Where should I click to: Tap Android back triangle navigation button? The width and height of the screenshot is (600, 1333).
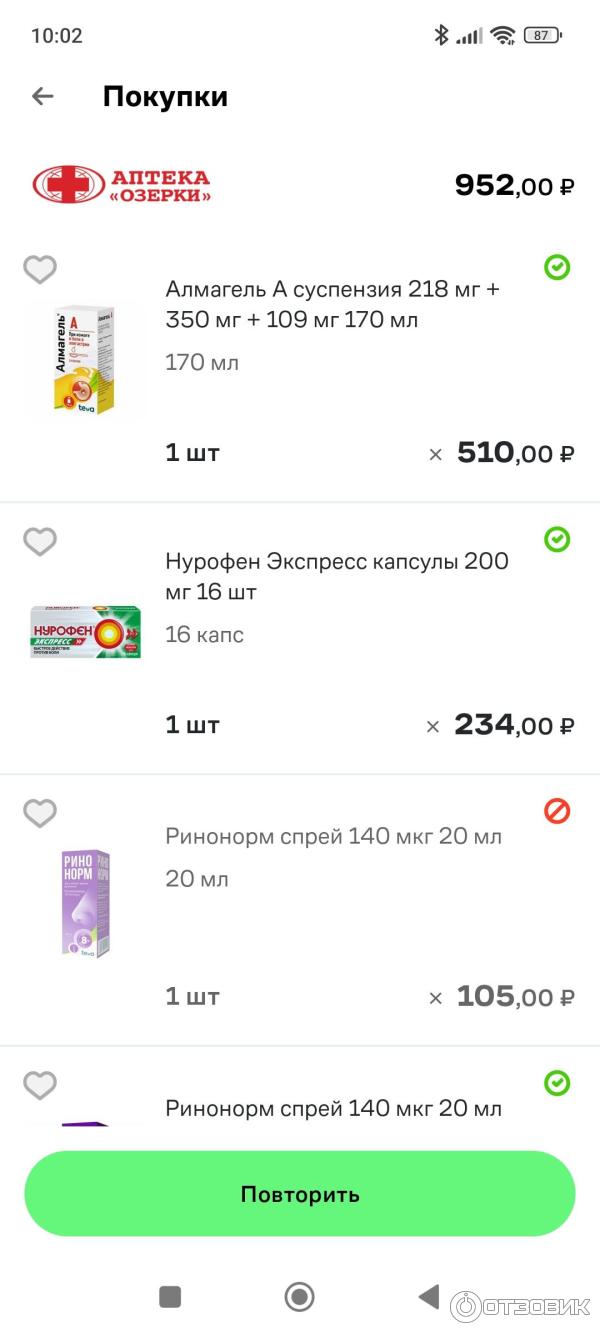[429, 1297]
